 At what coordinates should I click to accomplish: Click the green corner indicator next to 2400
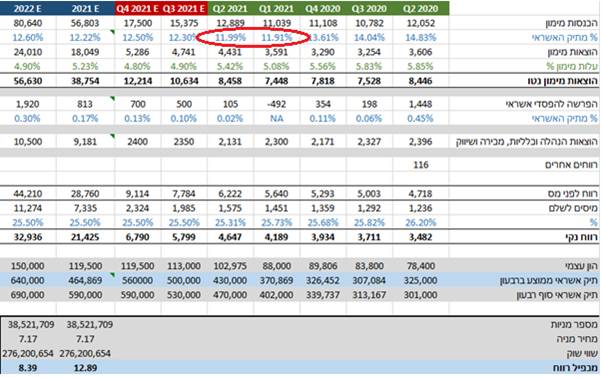[x=112, y=136]
